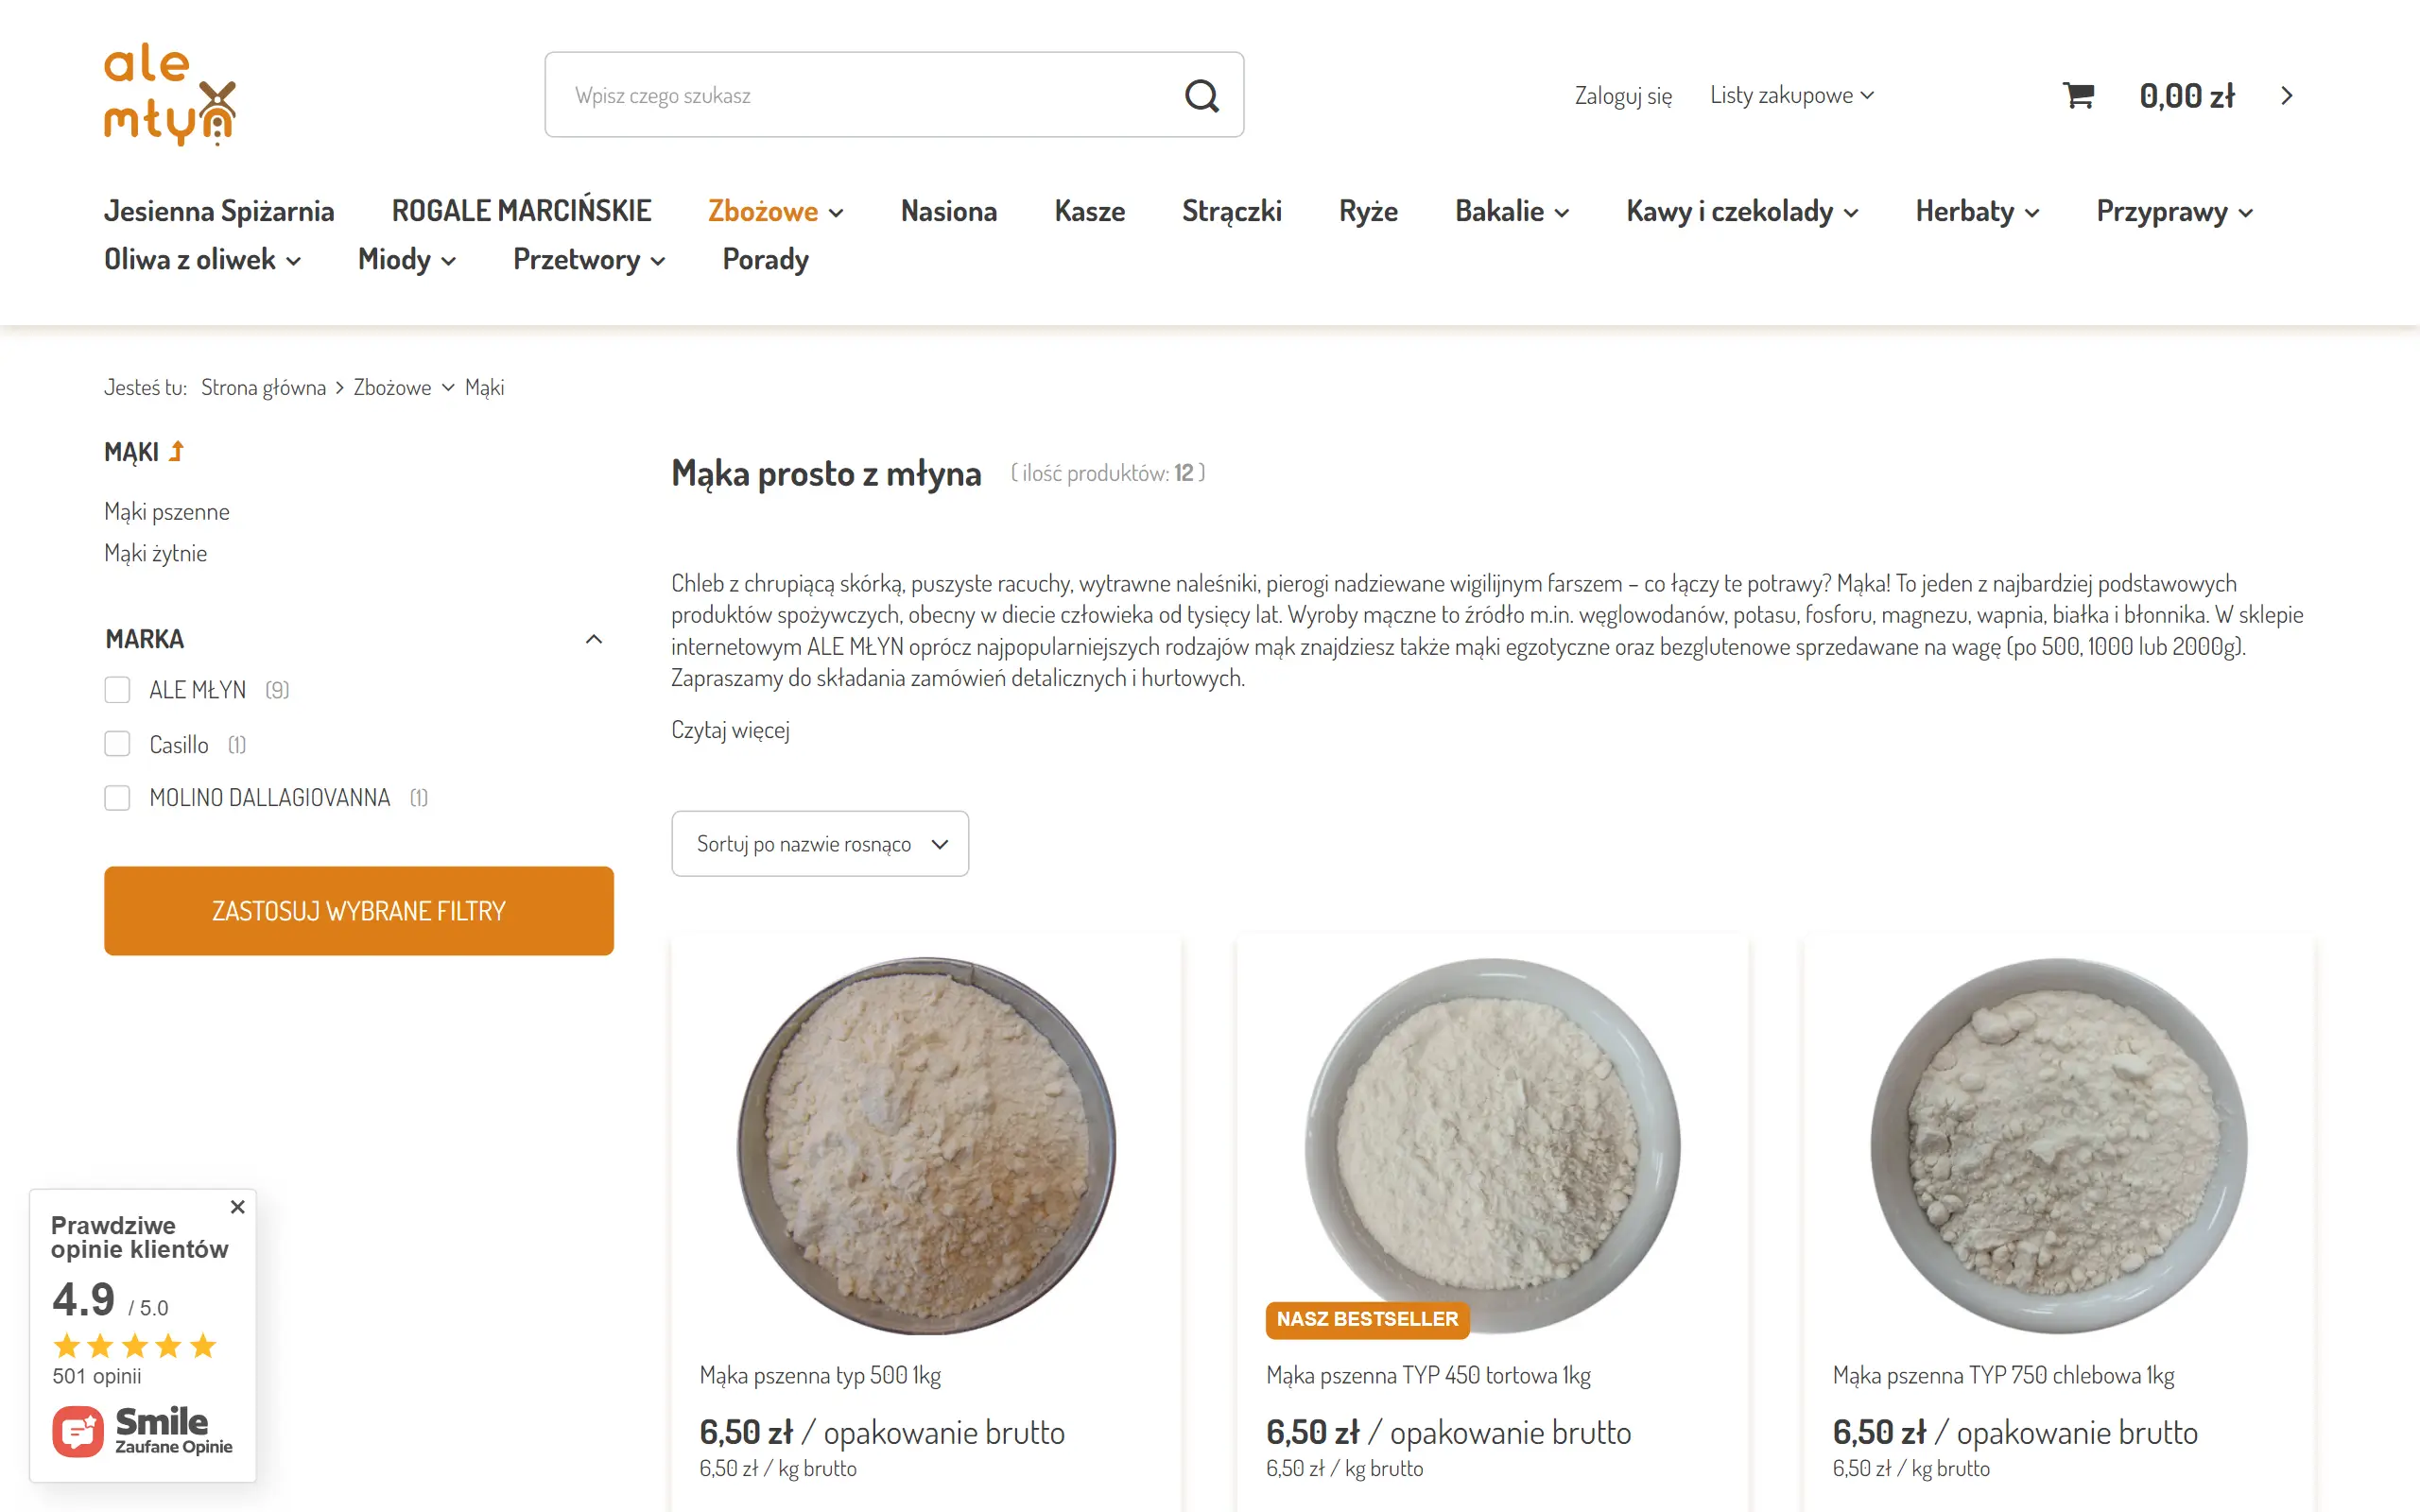Open the Sortuj po nazwie rosnąco dropdown

(820, 844)
